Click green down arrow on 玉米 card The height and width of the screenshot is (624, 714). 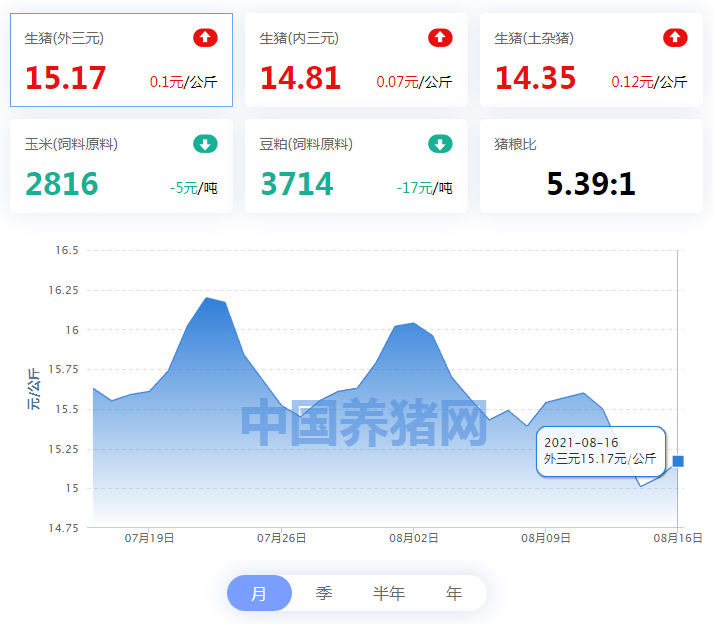[x=205, y=144]
